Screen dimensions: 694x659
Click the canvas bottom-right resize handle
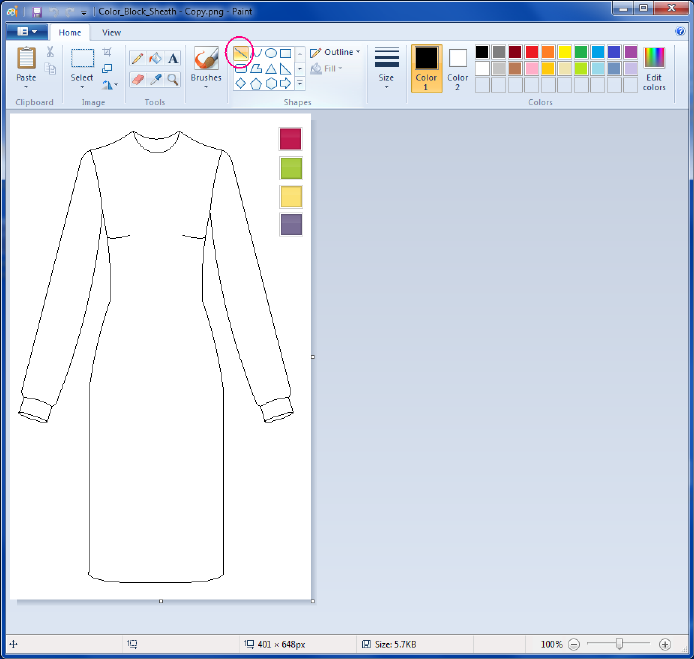[x=313, y=601]
